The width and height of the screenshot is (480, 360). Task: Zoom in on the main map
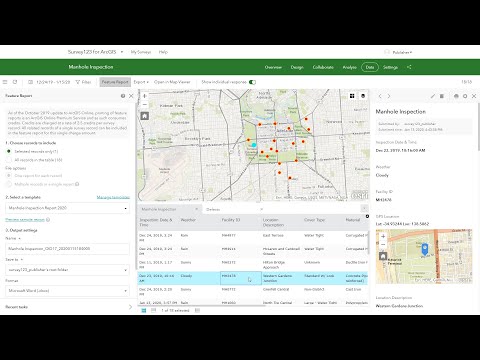[145, 96]
